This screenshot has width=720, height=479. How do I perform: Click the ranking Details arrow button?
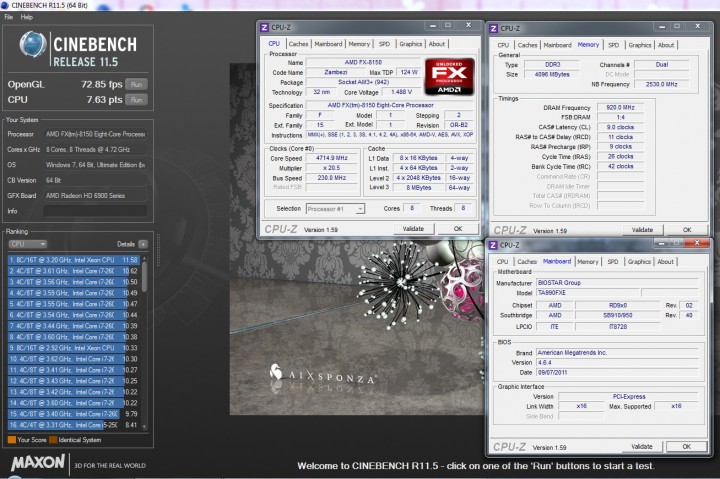pos(143,244)
